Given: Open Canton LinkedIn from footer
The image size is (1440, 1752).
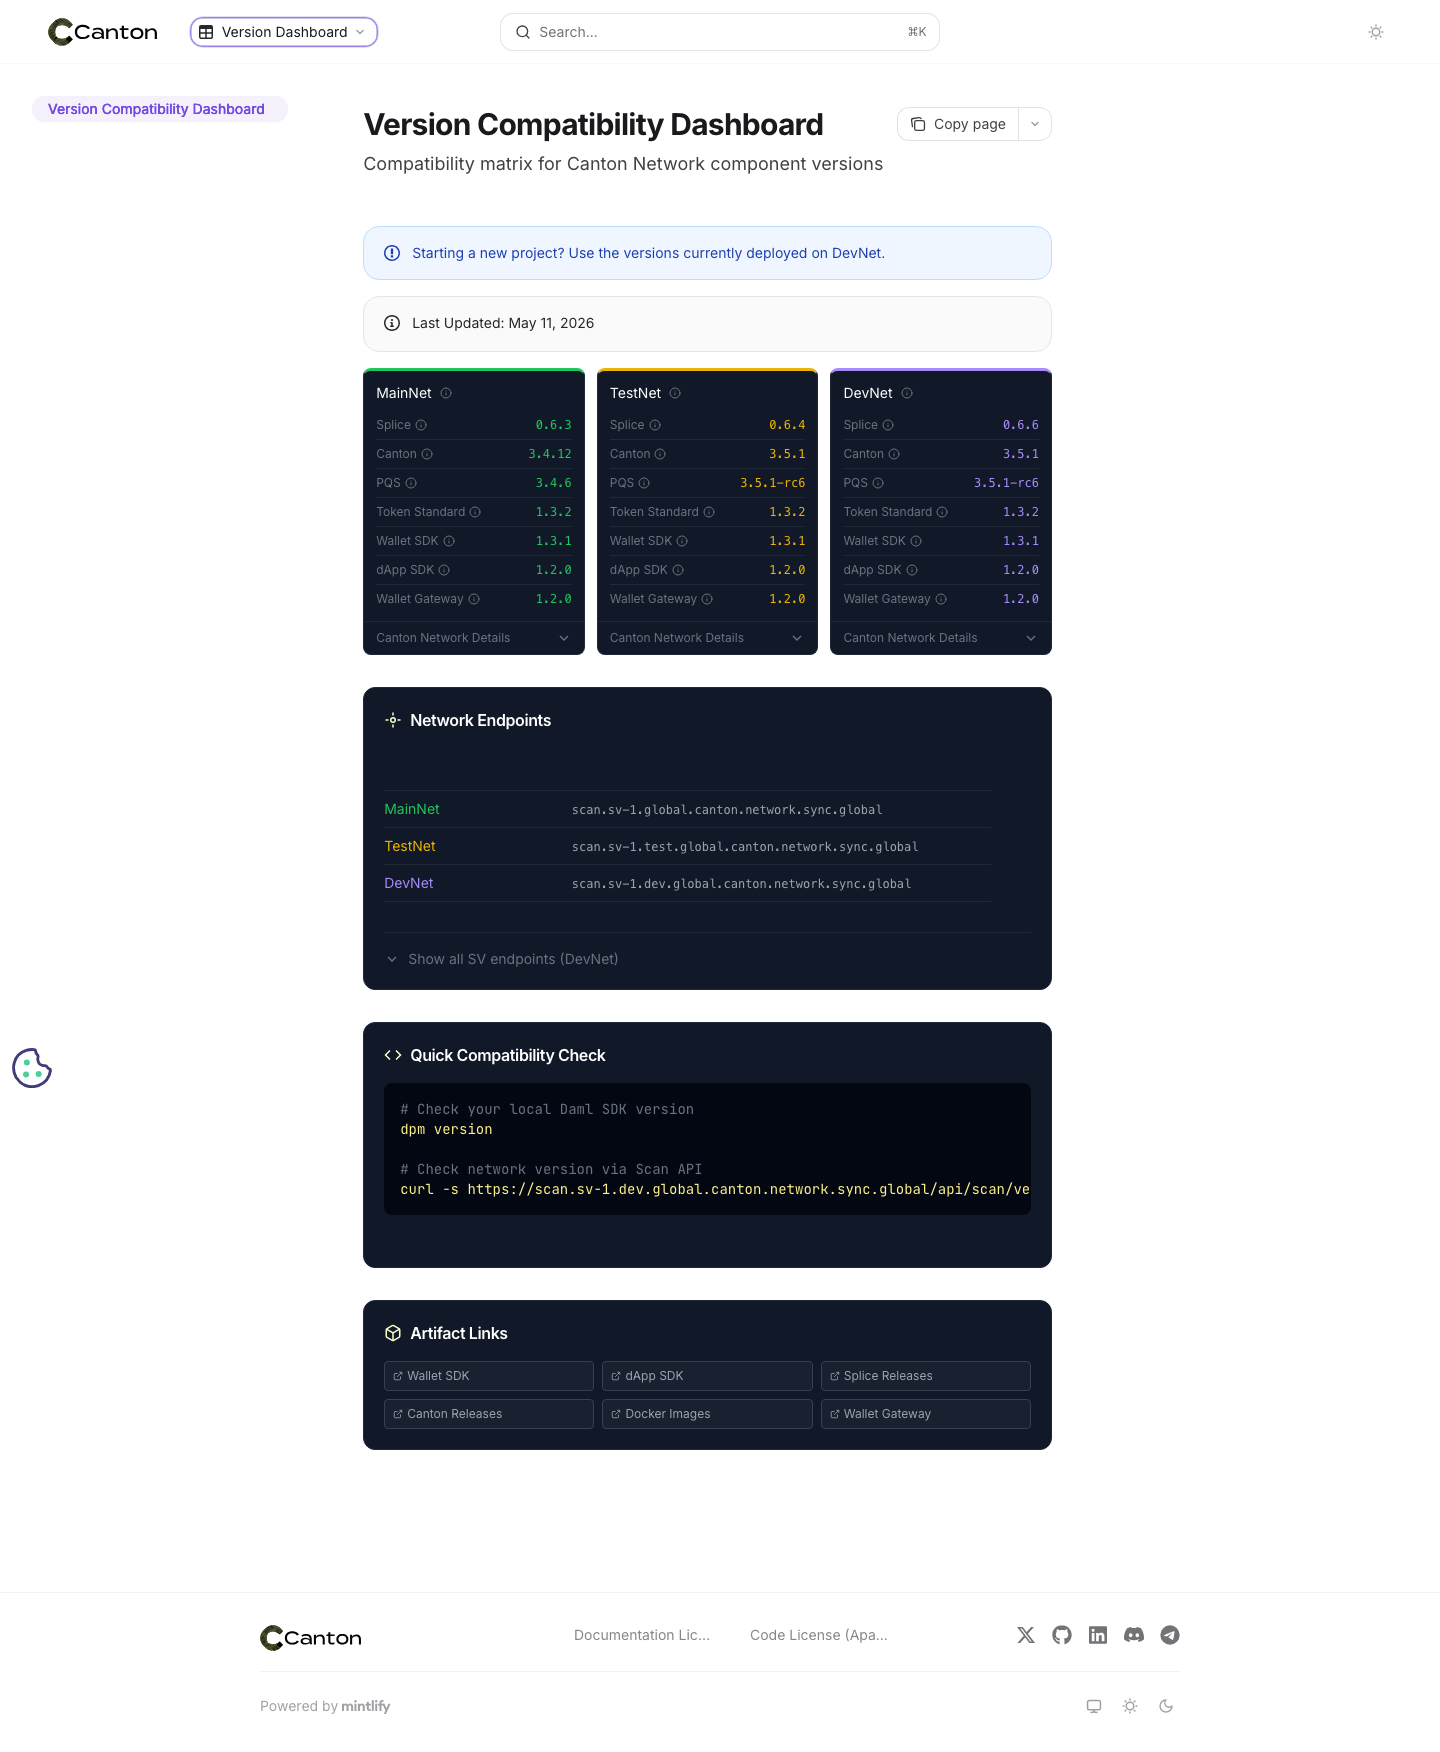Looking at the screenshot, I should (1098, 1635).
